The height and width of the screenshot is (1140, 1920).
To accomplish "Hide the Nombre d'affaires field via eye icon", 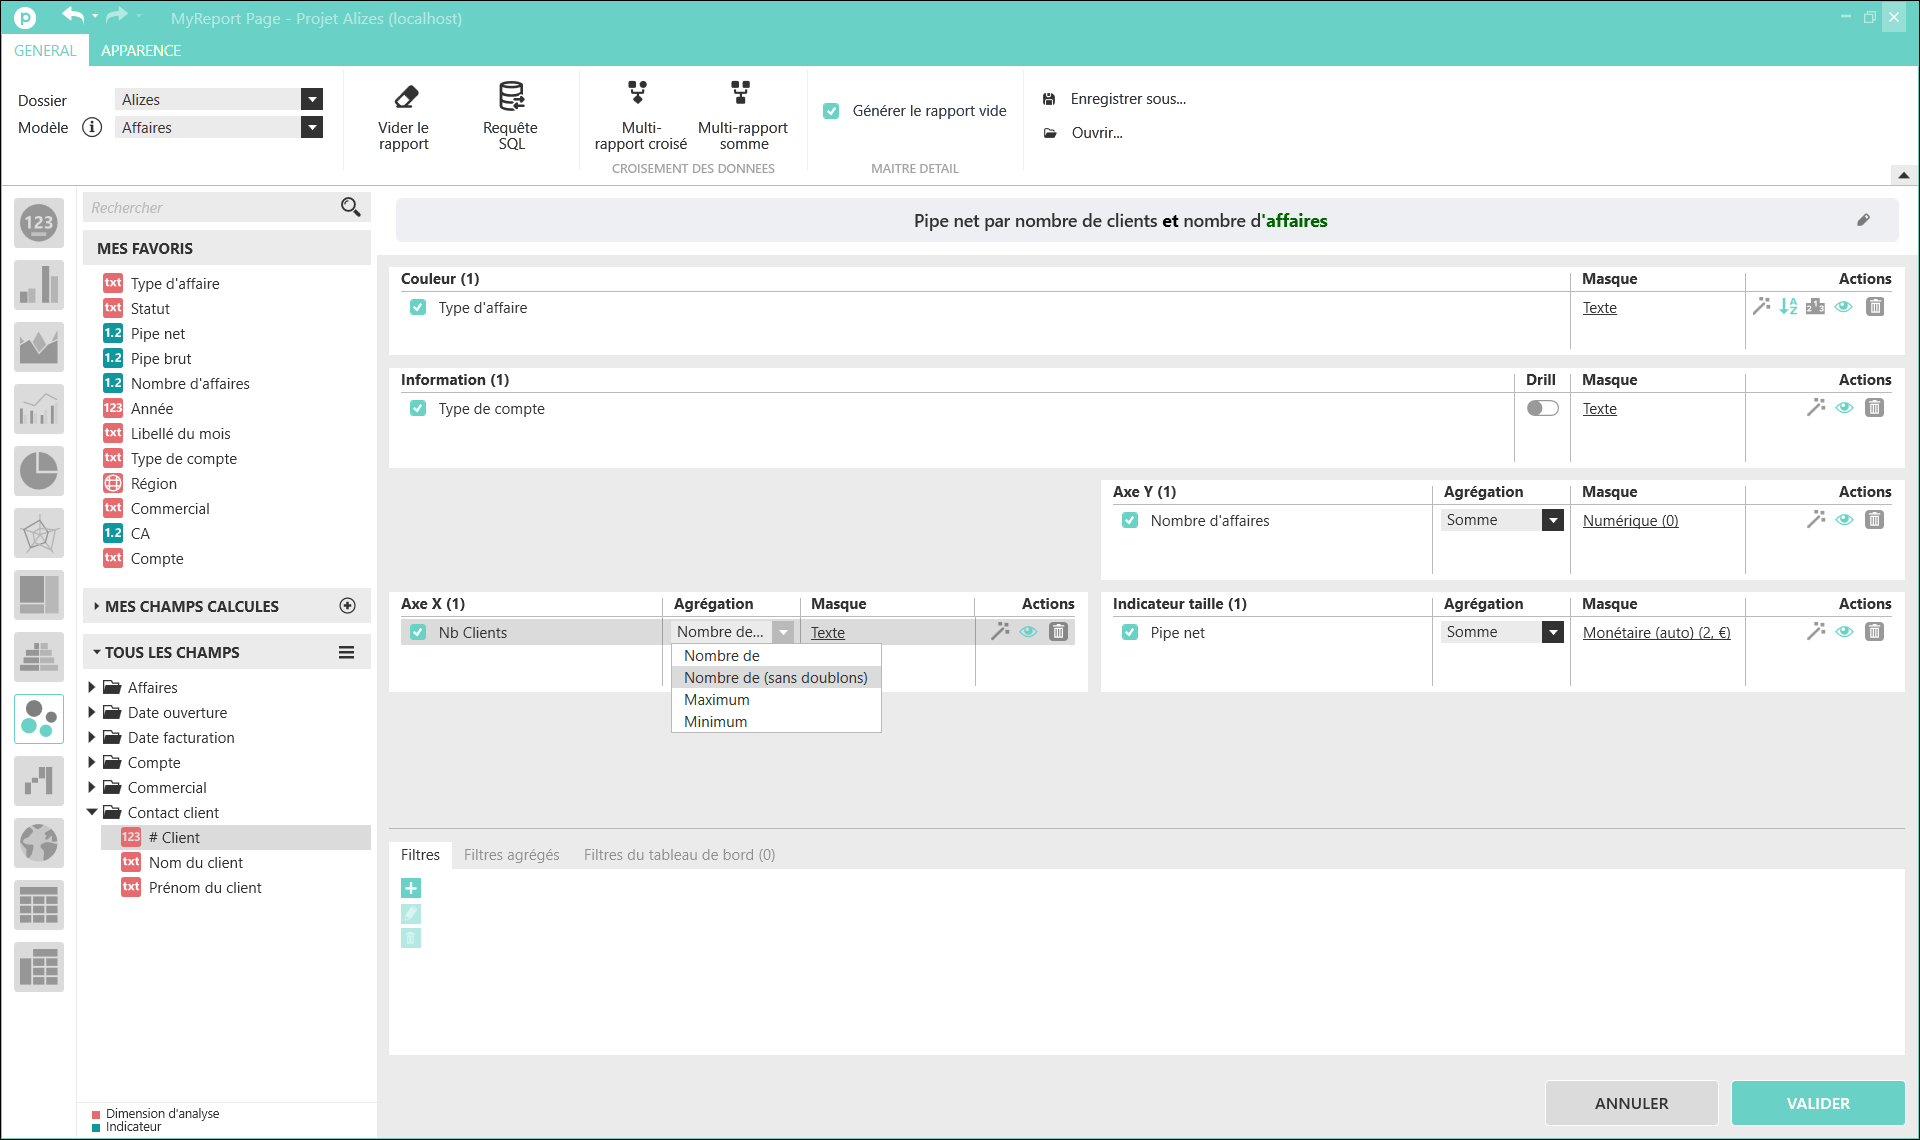I will tap(1845, 520).
